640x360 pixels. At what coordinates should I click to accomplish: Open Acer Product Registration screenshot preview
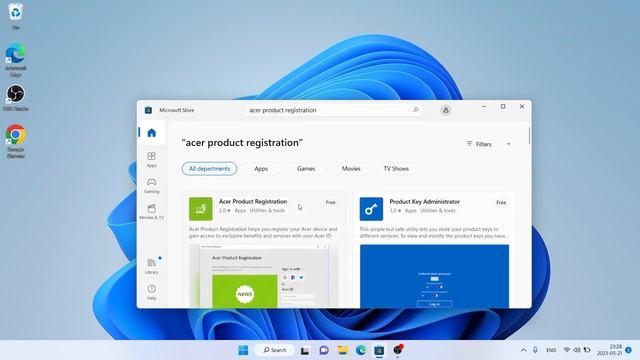tap(264, 276)
